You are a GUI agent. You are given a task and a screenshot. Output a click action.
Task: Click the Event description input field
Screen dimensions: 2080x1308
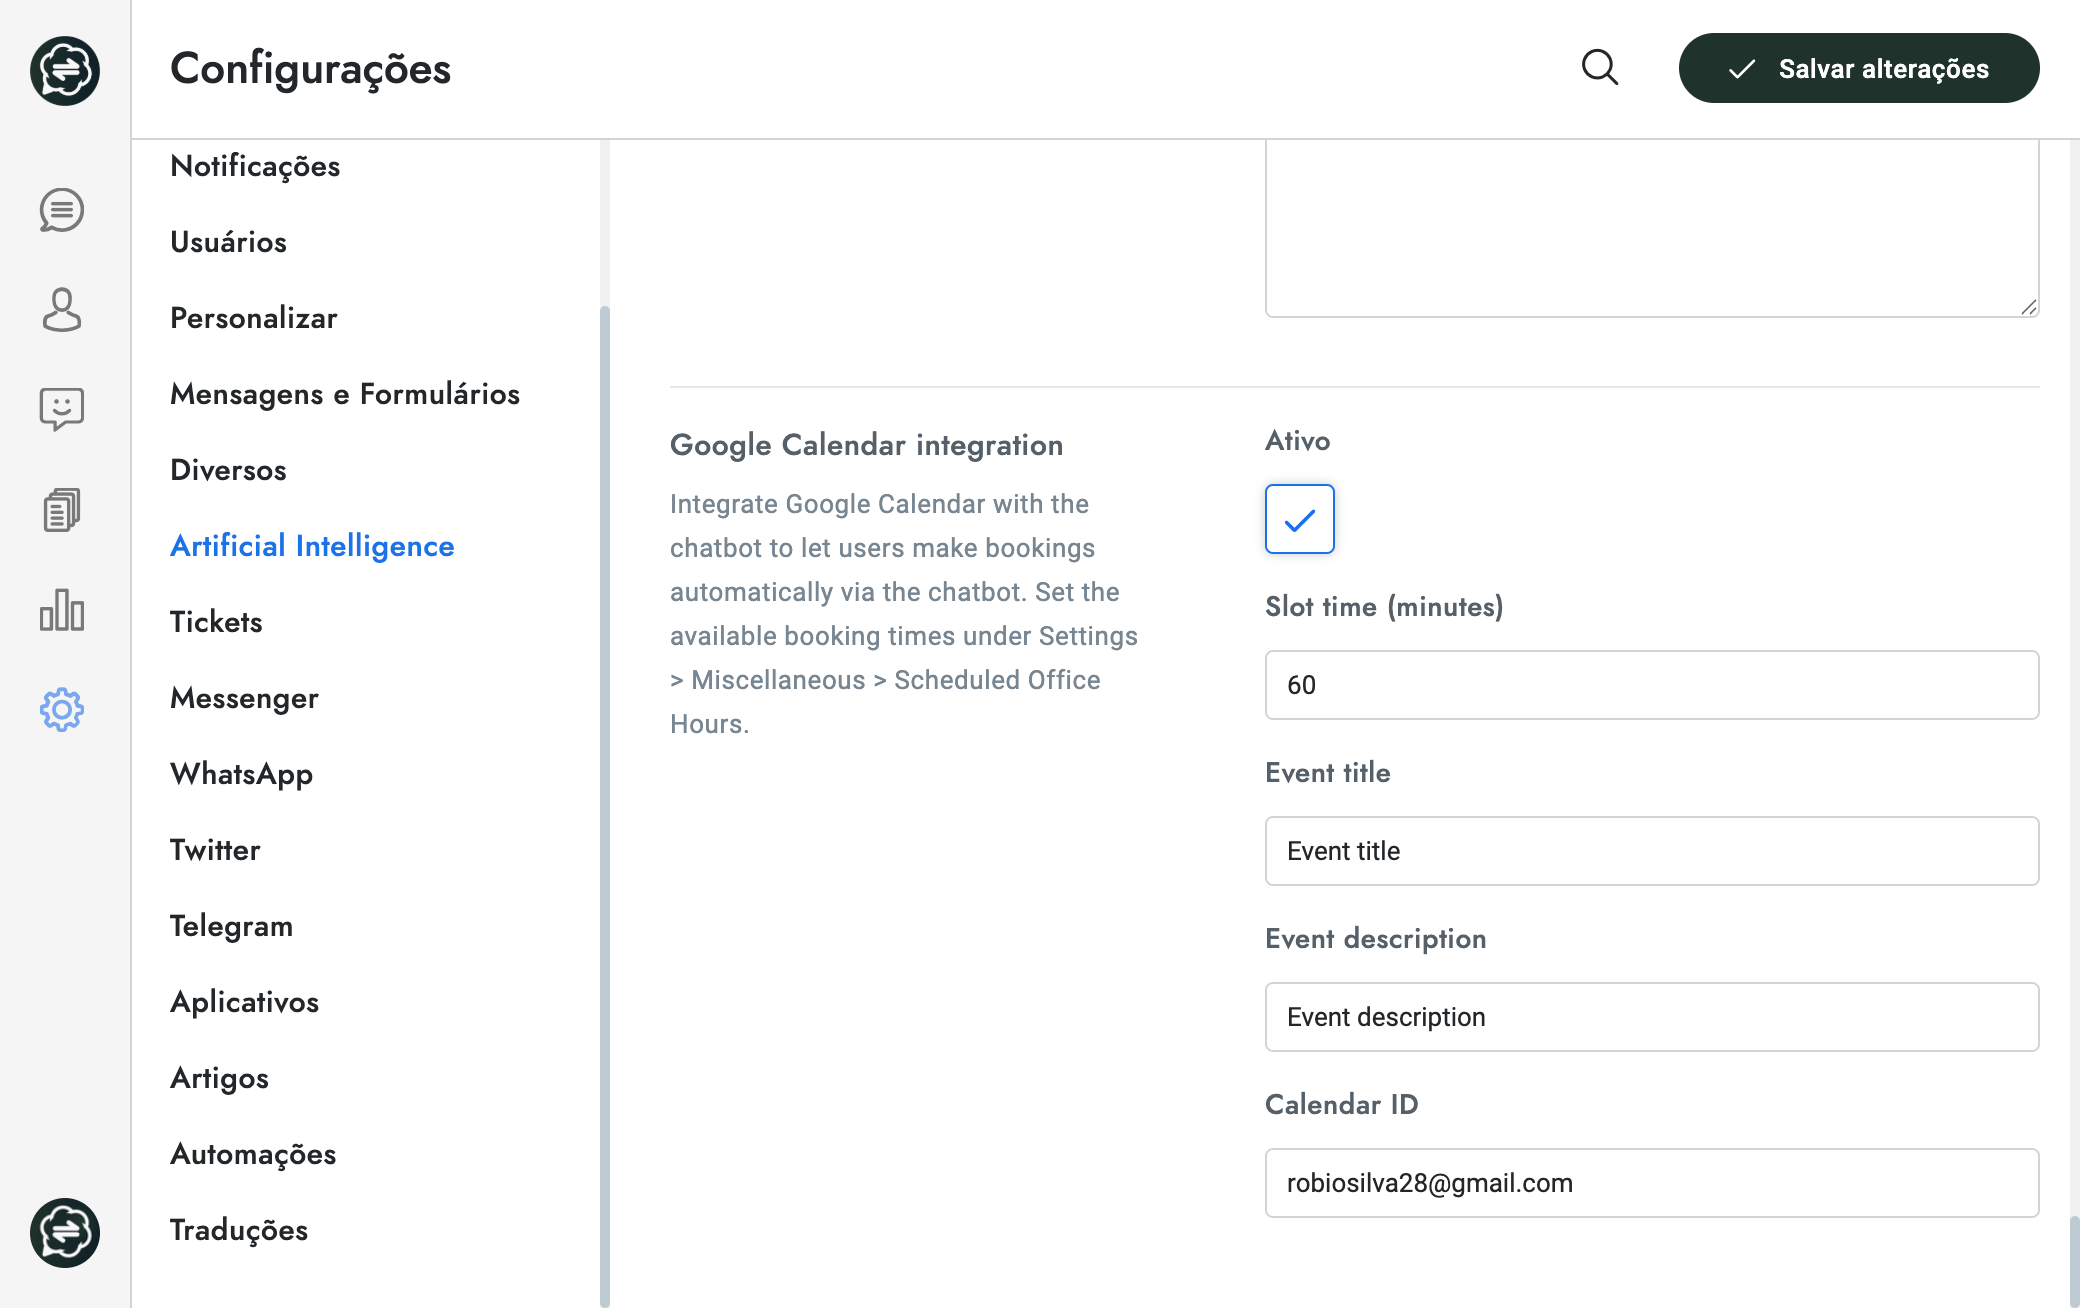point(1652,1017)
